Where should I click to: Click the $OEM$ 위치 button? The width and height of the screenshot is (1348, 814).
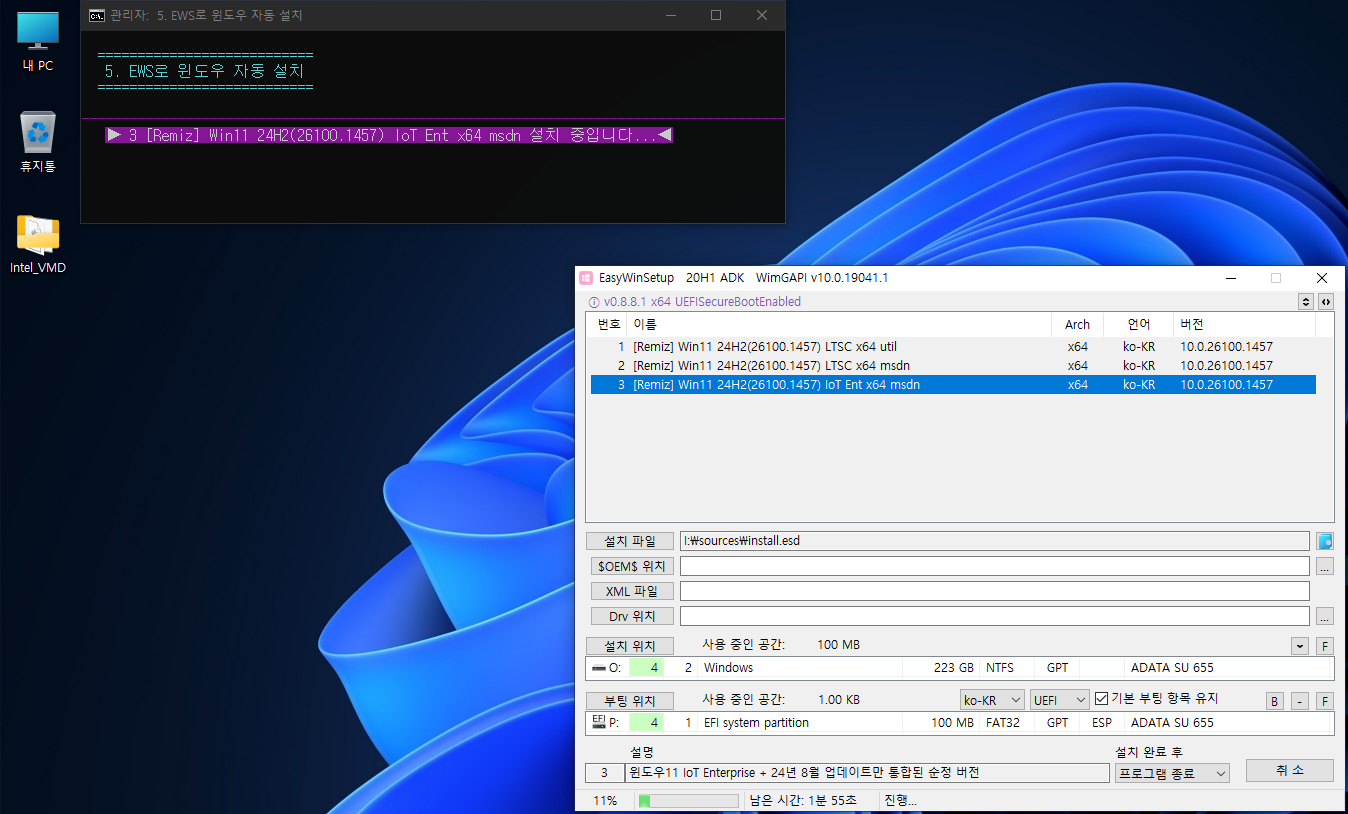coord(630,566)
